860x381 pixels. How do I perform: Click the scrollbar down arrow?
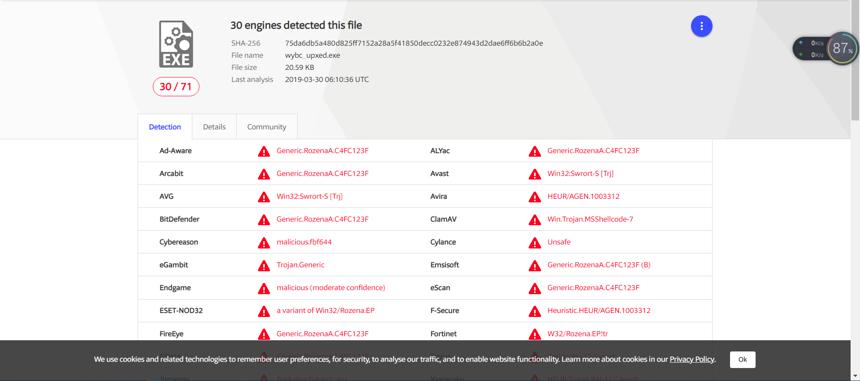coord(855,376)
